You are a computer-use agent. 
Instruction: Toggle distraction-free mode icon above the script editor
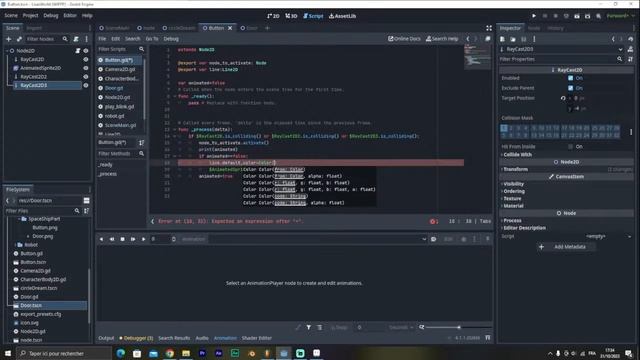point(489,28)
